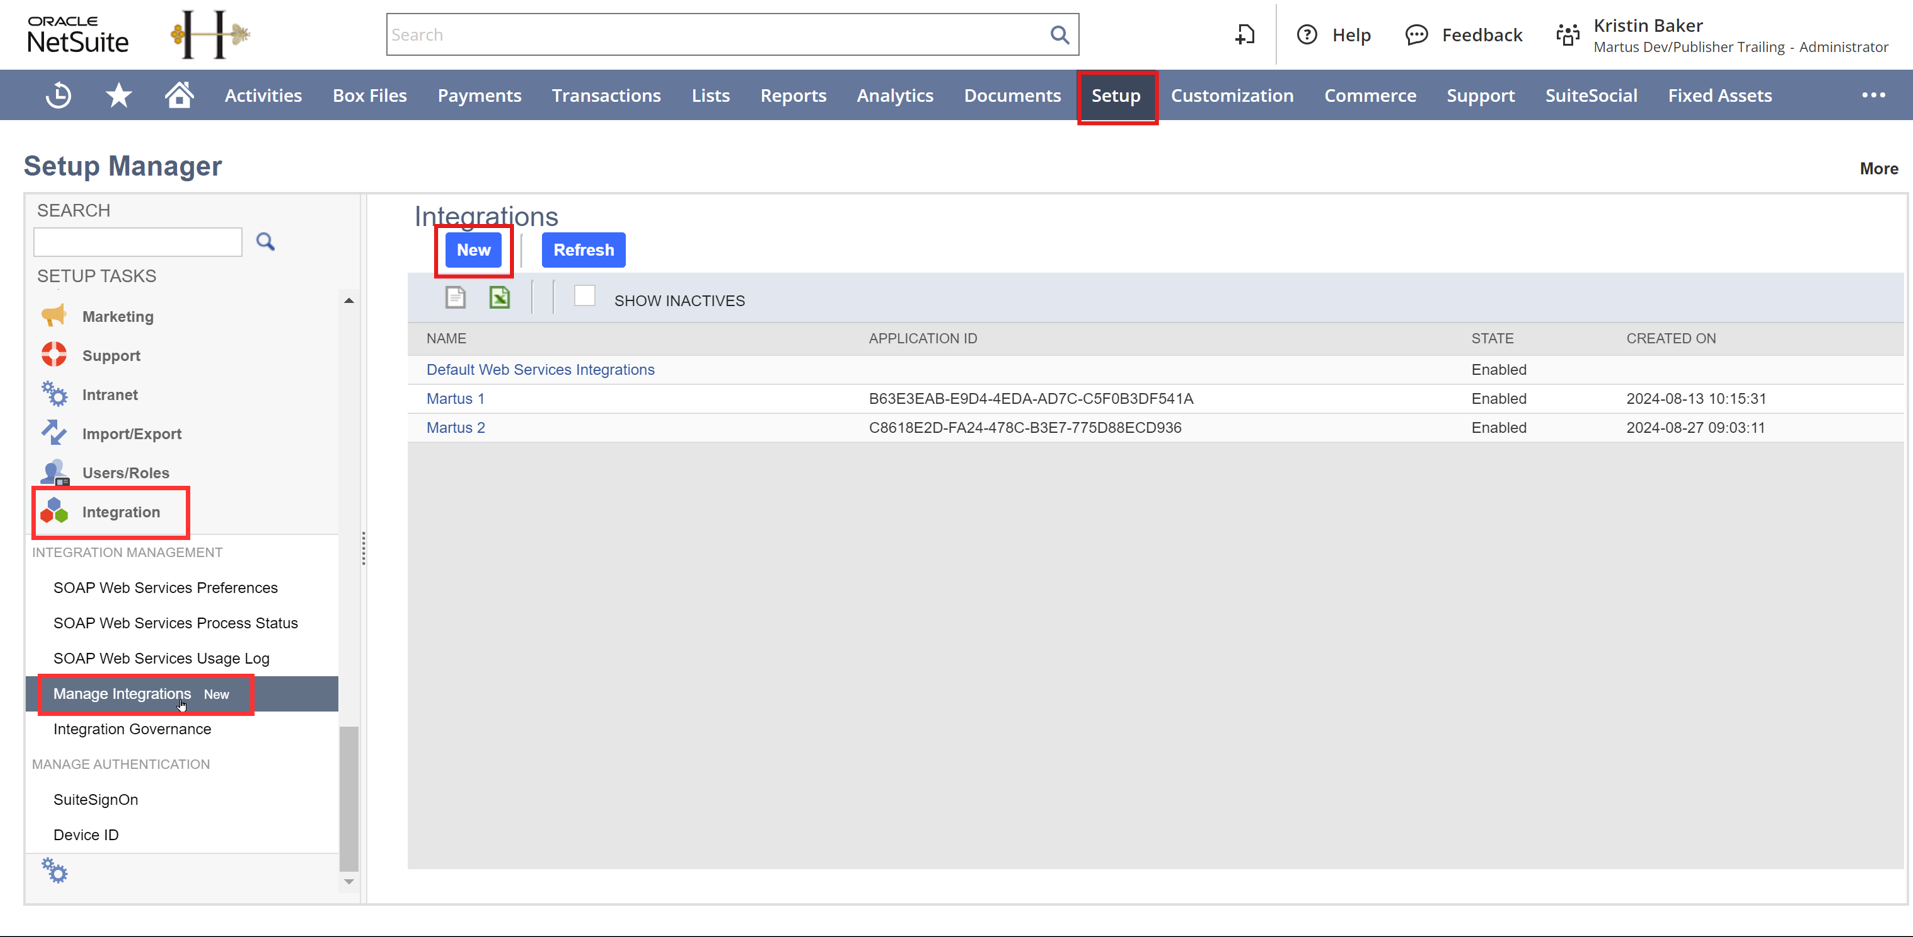Open the Setup menu
1913x937 pixels.
point(1116,96)
